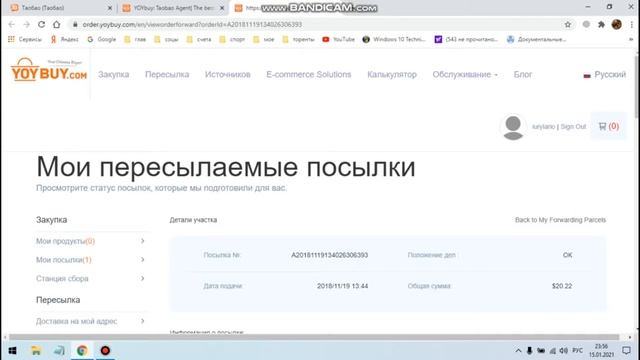Click the vertical page scrollbar
This screenshot has width=640, height=360.
point(637,86)
